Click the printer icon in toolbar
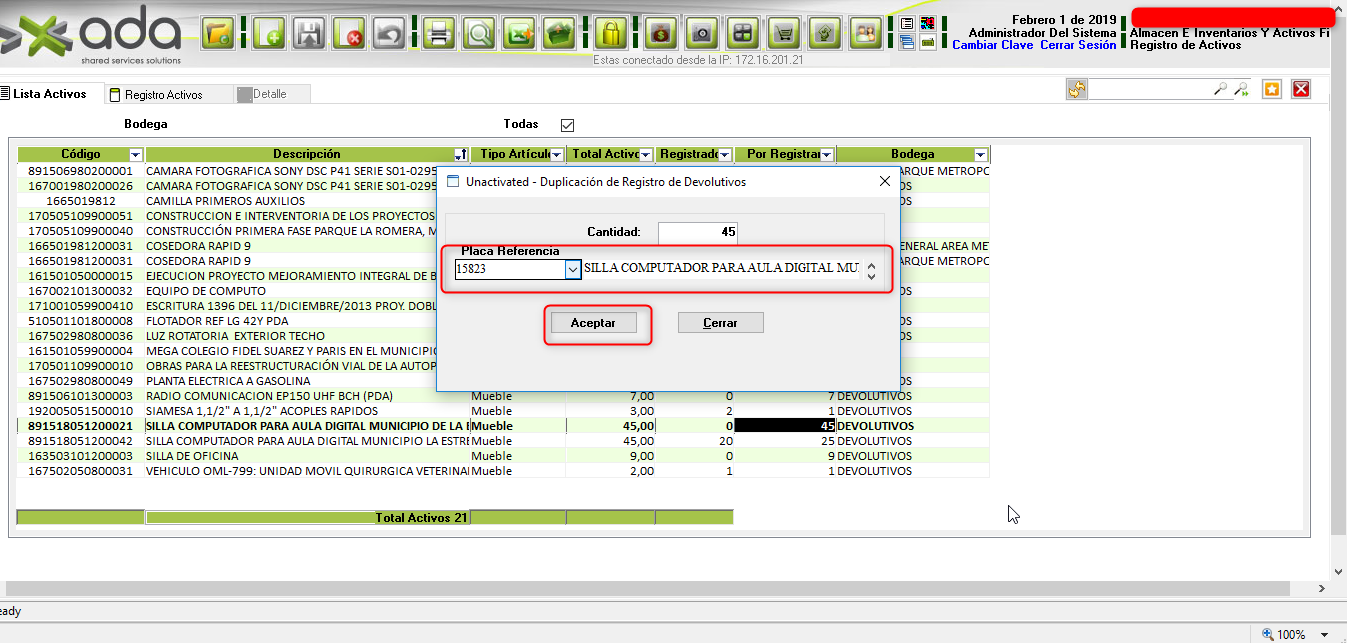 point(438,34)
